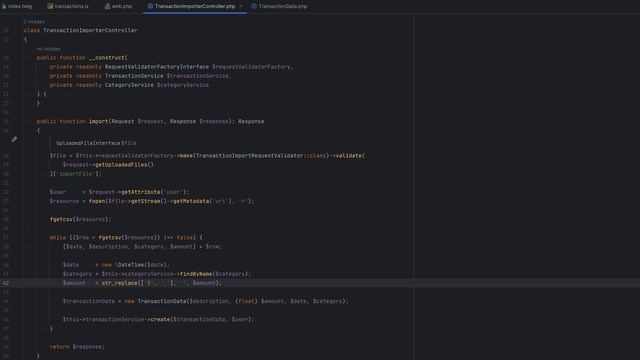Click the while keyword of the loop

click(58, 237)
